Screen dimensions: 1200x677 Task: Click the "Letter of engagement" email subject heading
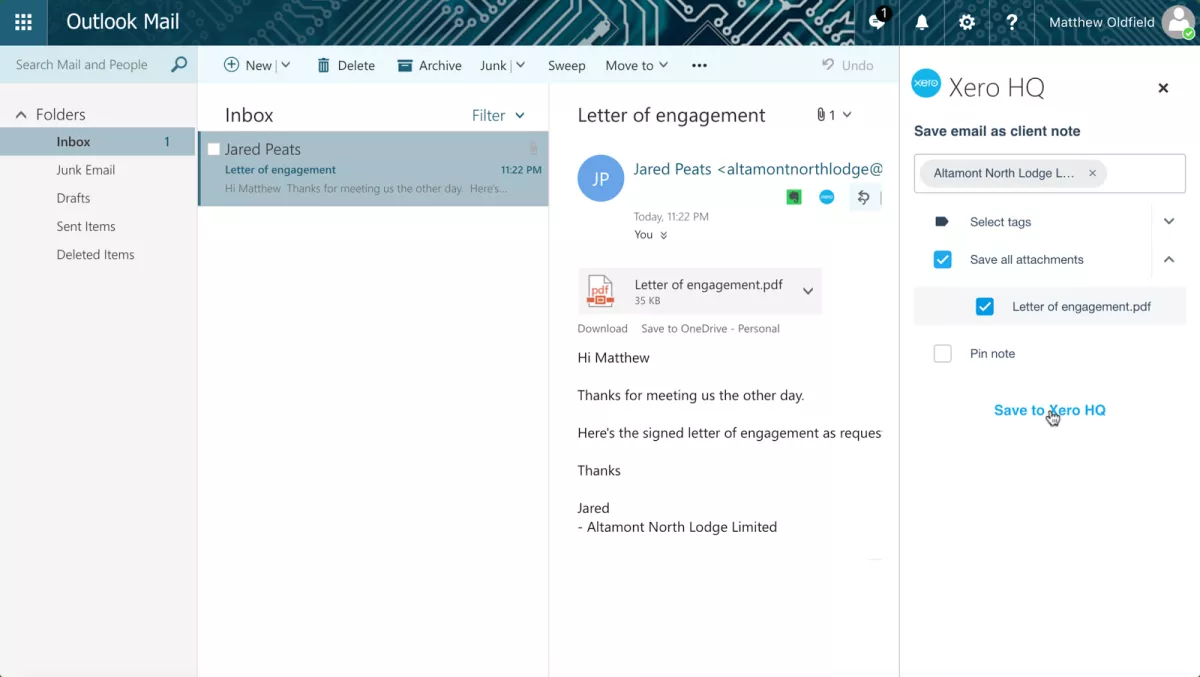pyautogui.click(x=671, y=115)
